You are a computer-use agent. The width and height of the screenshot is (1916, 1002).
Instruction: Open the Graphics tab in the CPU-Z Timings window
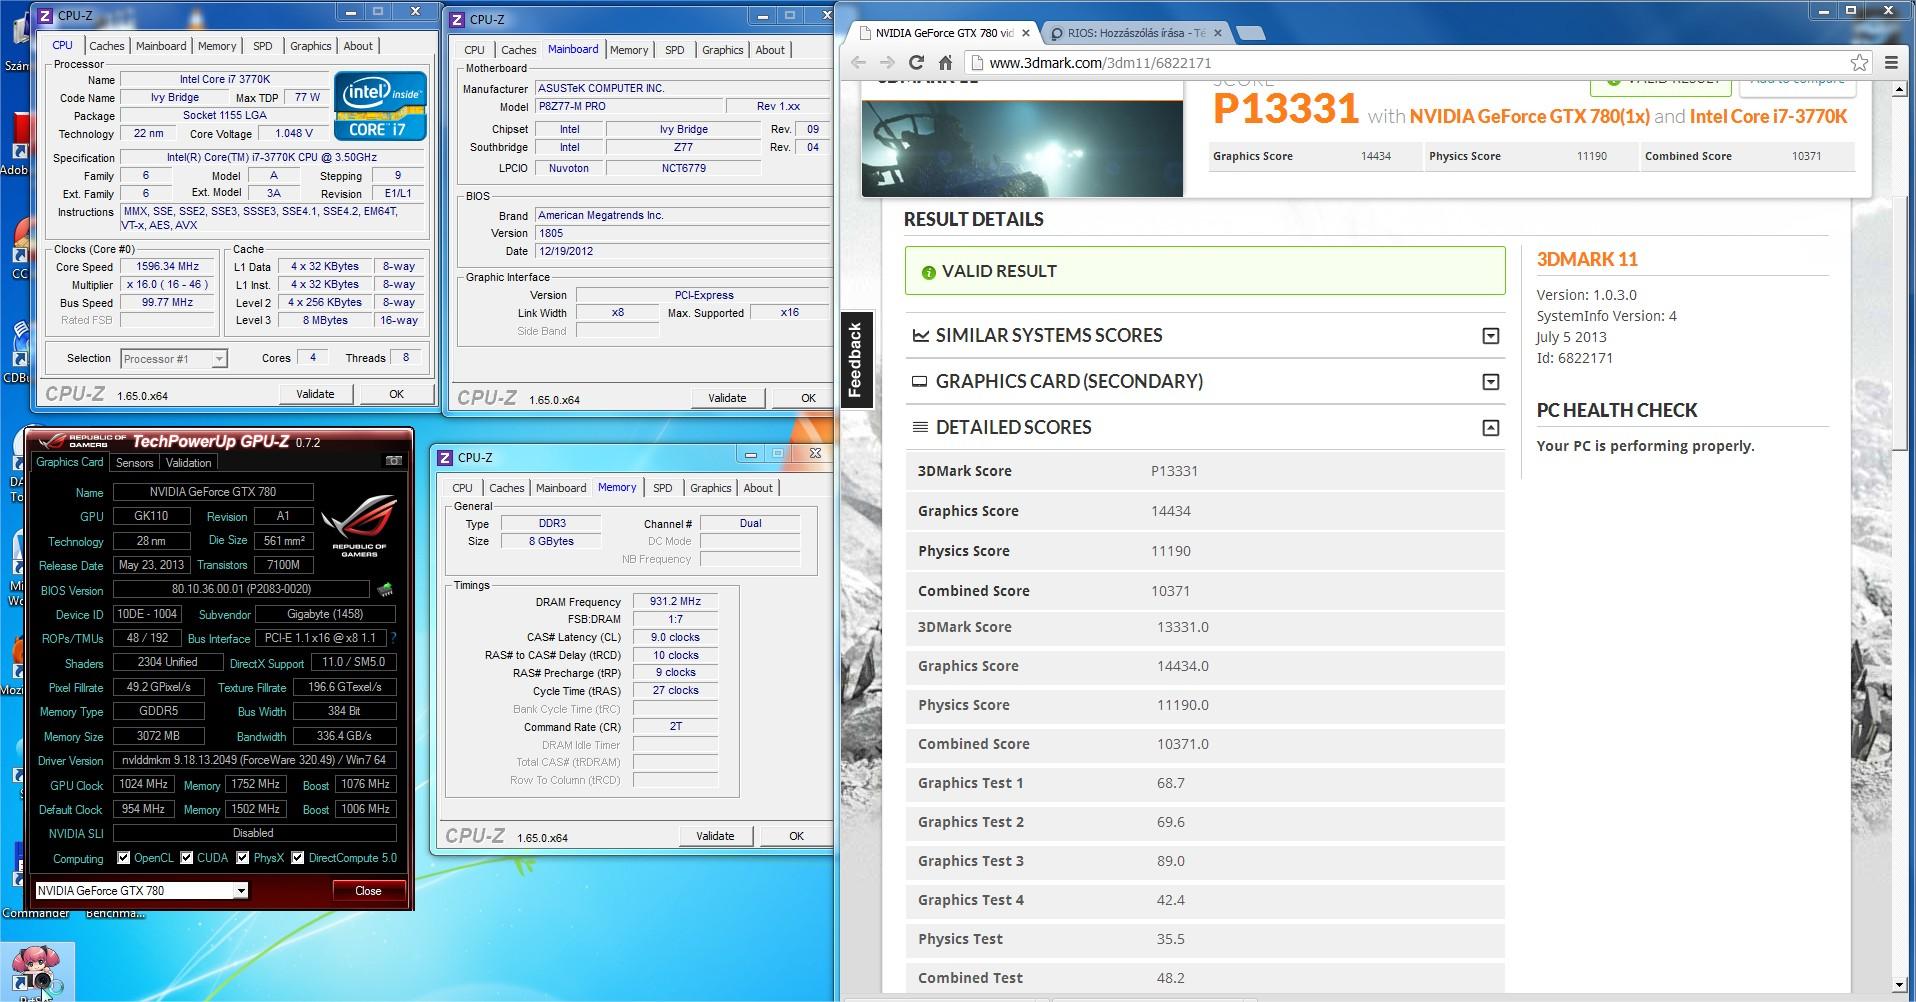[710, 488]
